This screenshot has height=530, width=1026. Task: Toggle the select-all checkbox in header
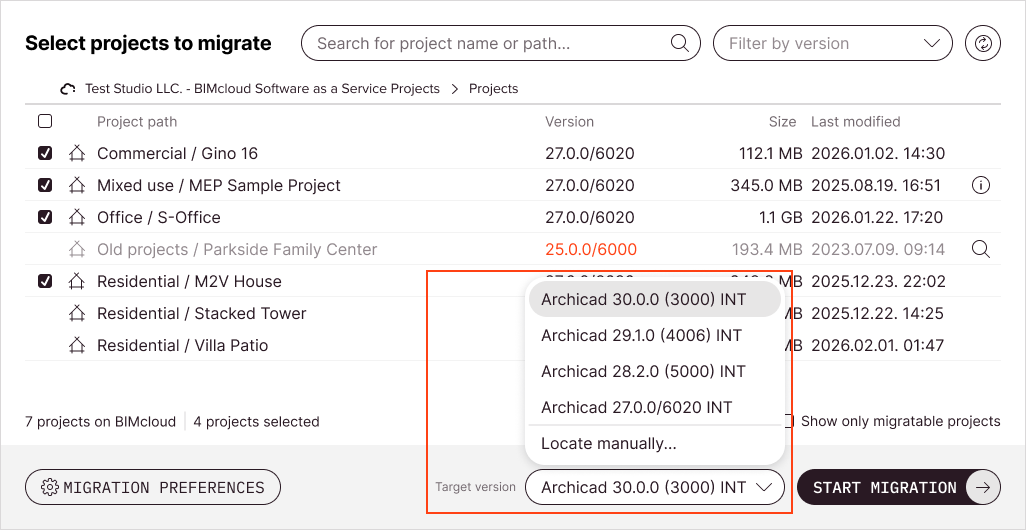click(x=45, y=121)
